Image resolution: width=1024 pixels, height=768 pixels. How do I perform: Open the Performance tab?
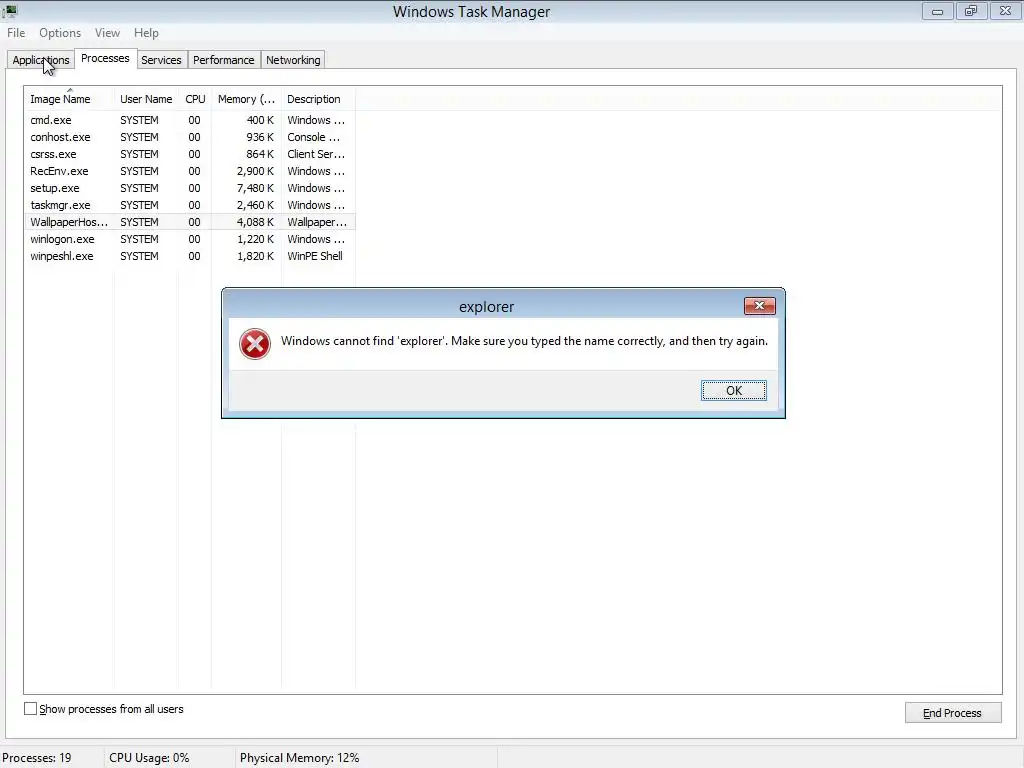[223, 60]
